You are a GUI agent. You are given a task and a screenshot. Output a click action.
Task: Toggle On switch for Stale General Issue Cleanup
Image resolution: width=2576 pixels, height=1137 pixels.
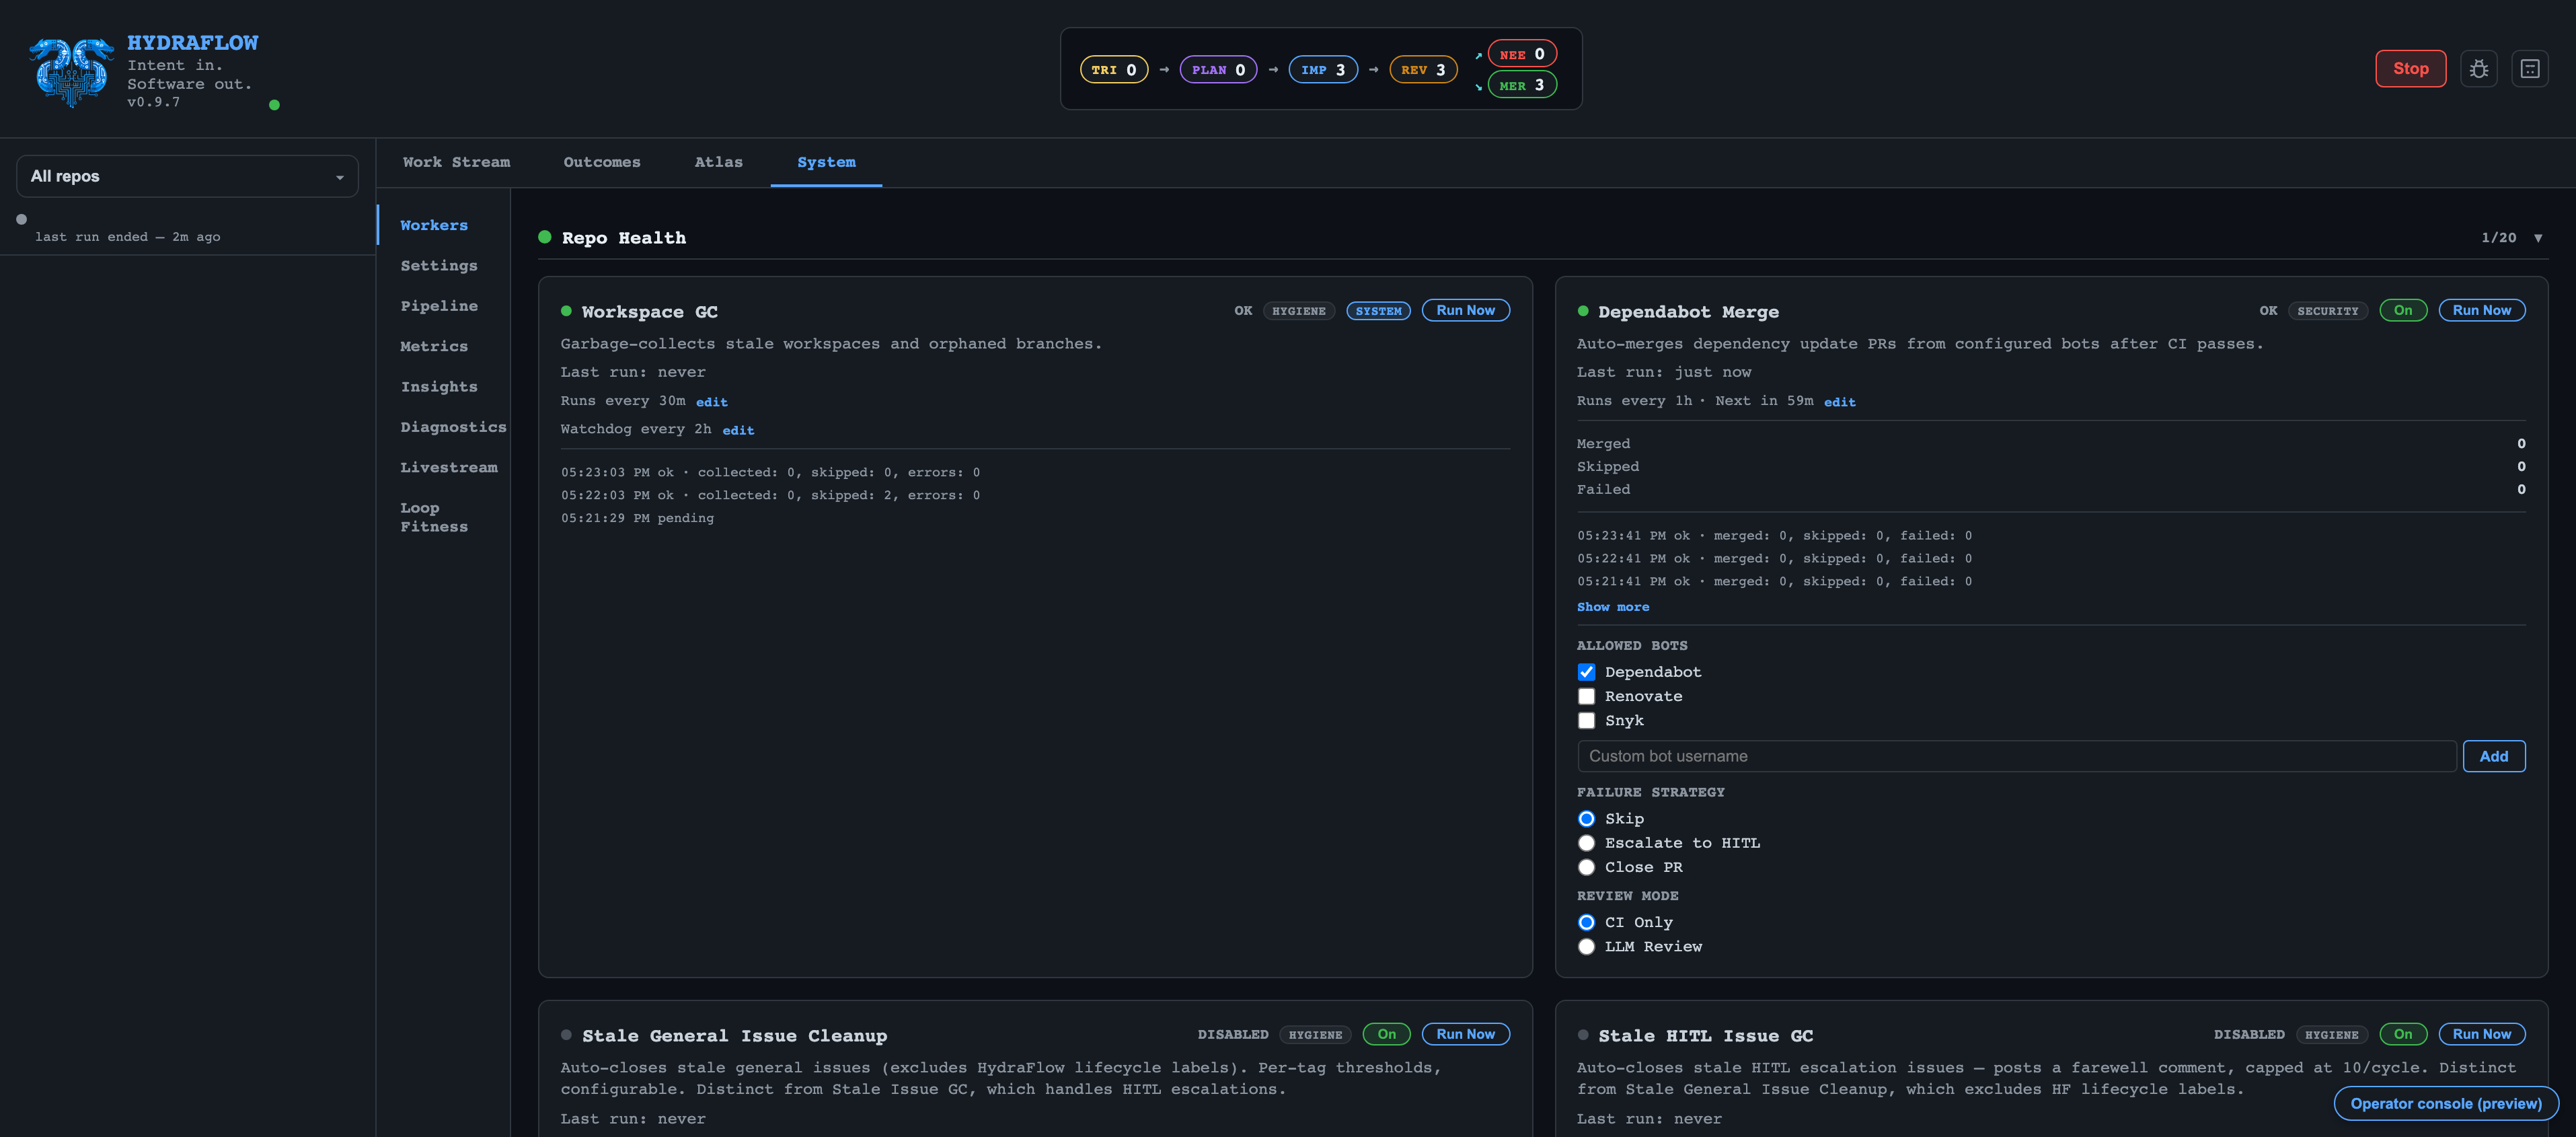pyautogui.click(x=1386, y=1034)
